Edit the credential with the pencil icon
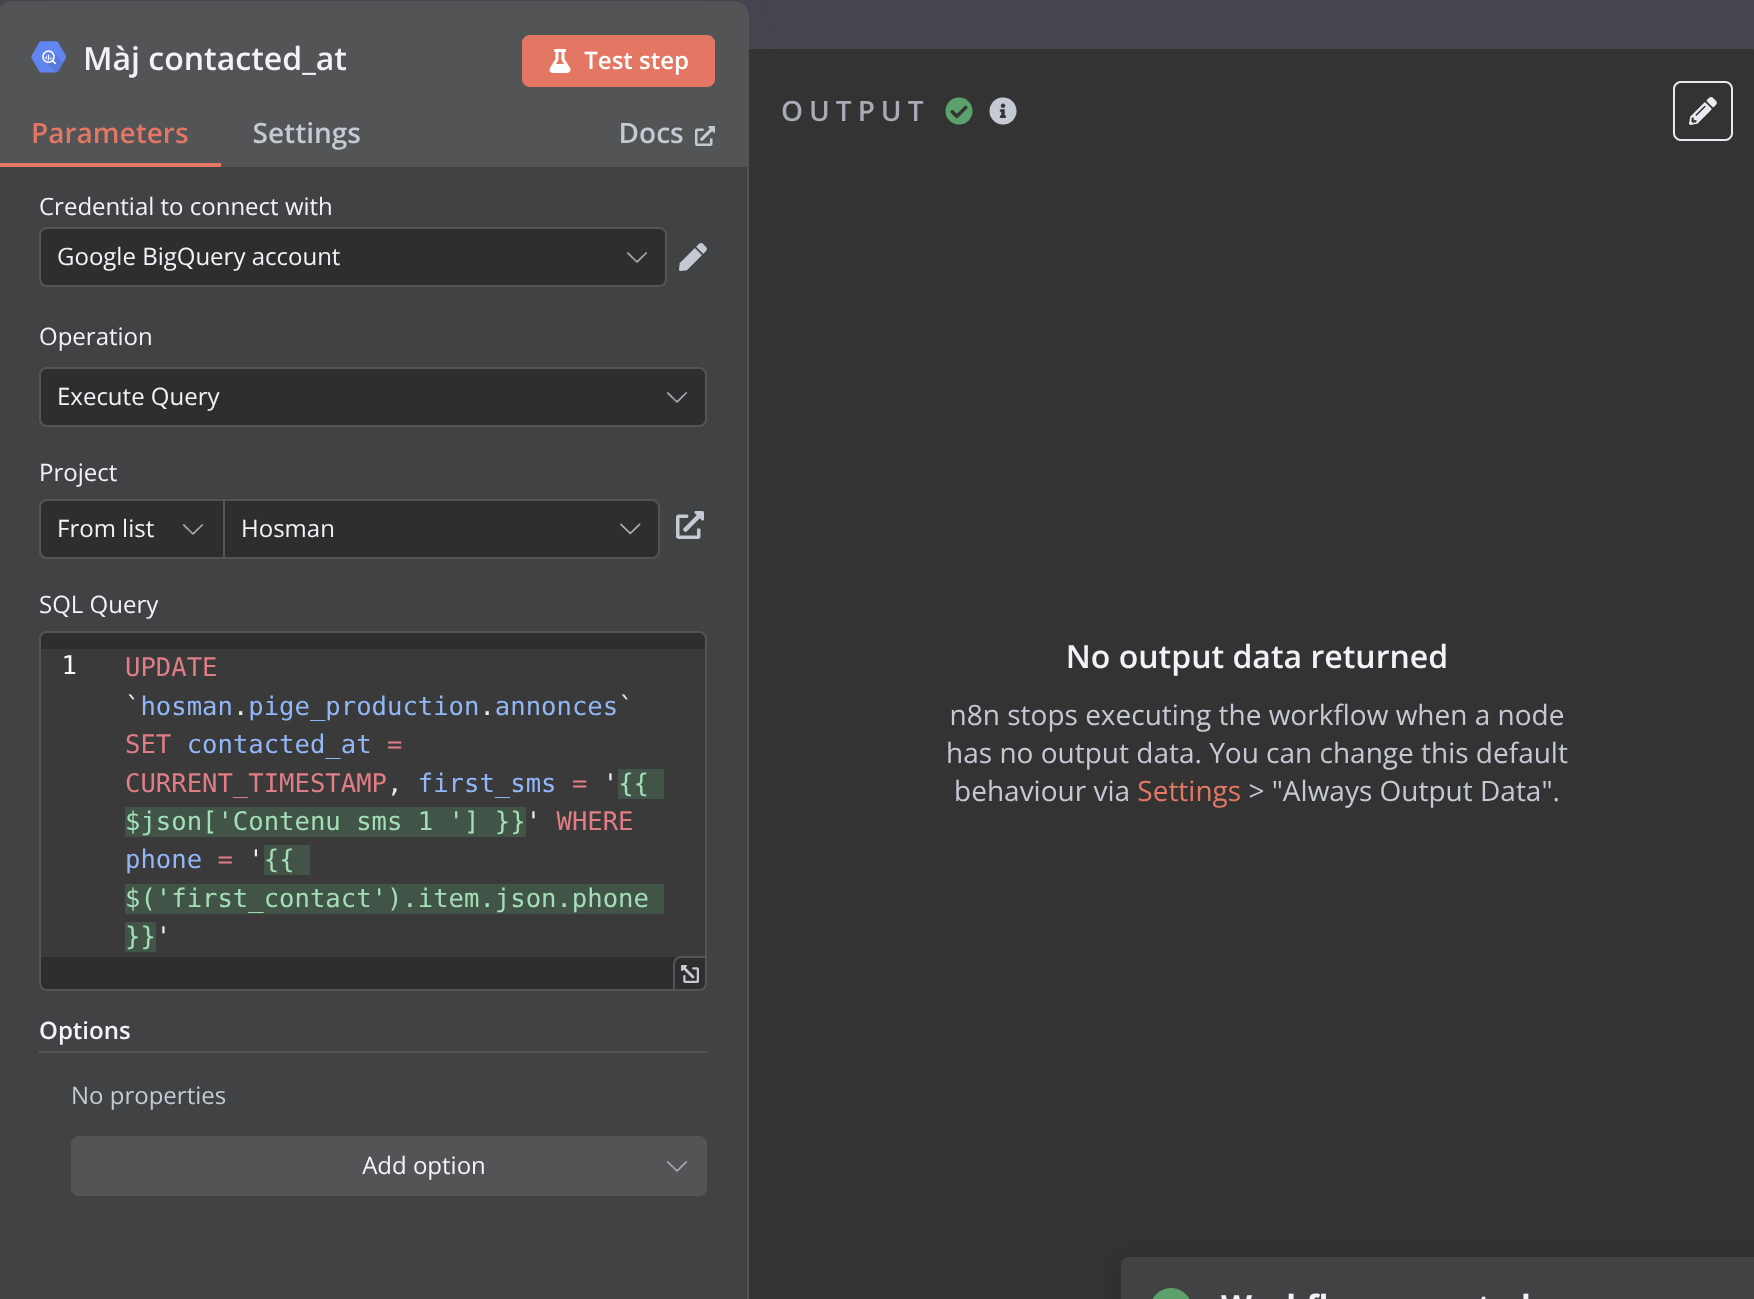The image size is (1754, 1299). 693,257
